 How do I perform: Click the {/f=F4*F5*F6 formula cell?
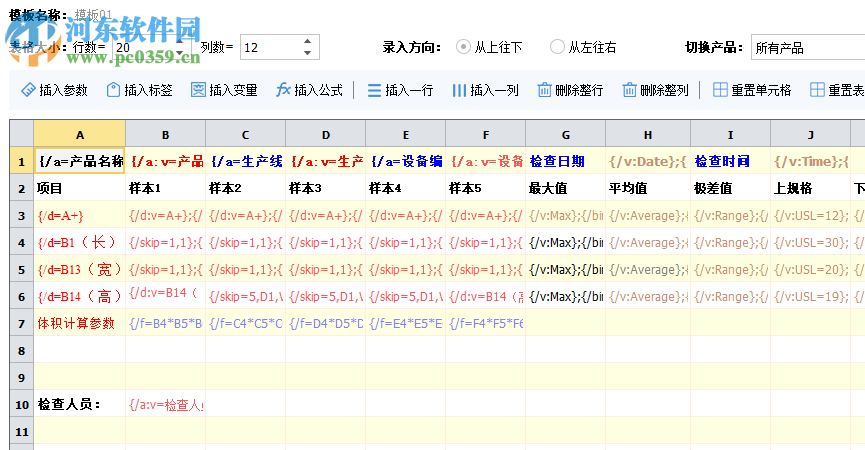pos(485,323)
